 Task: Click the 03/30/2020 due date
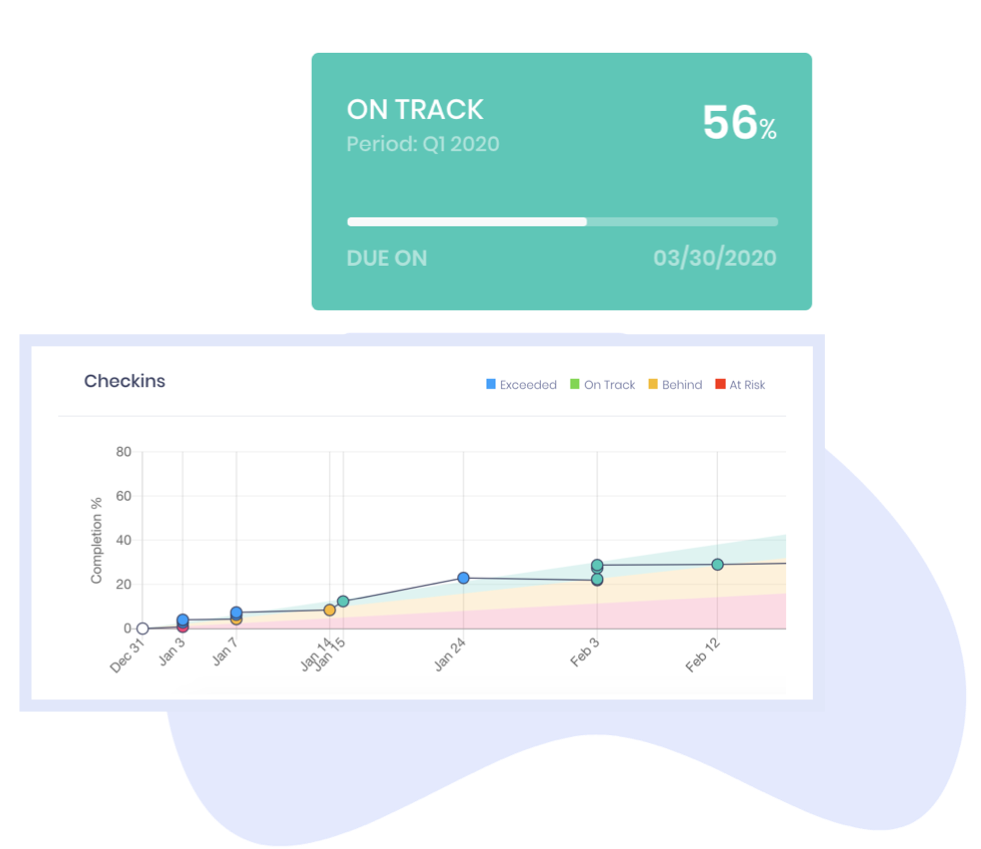click(714, 258)
